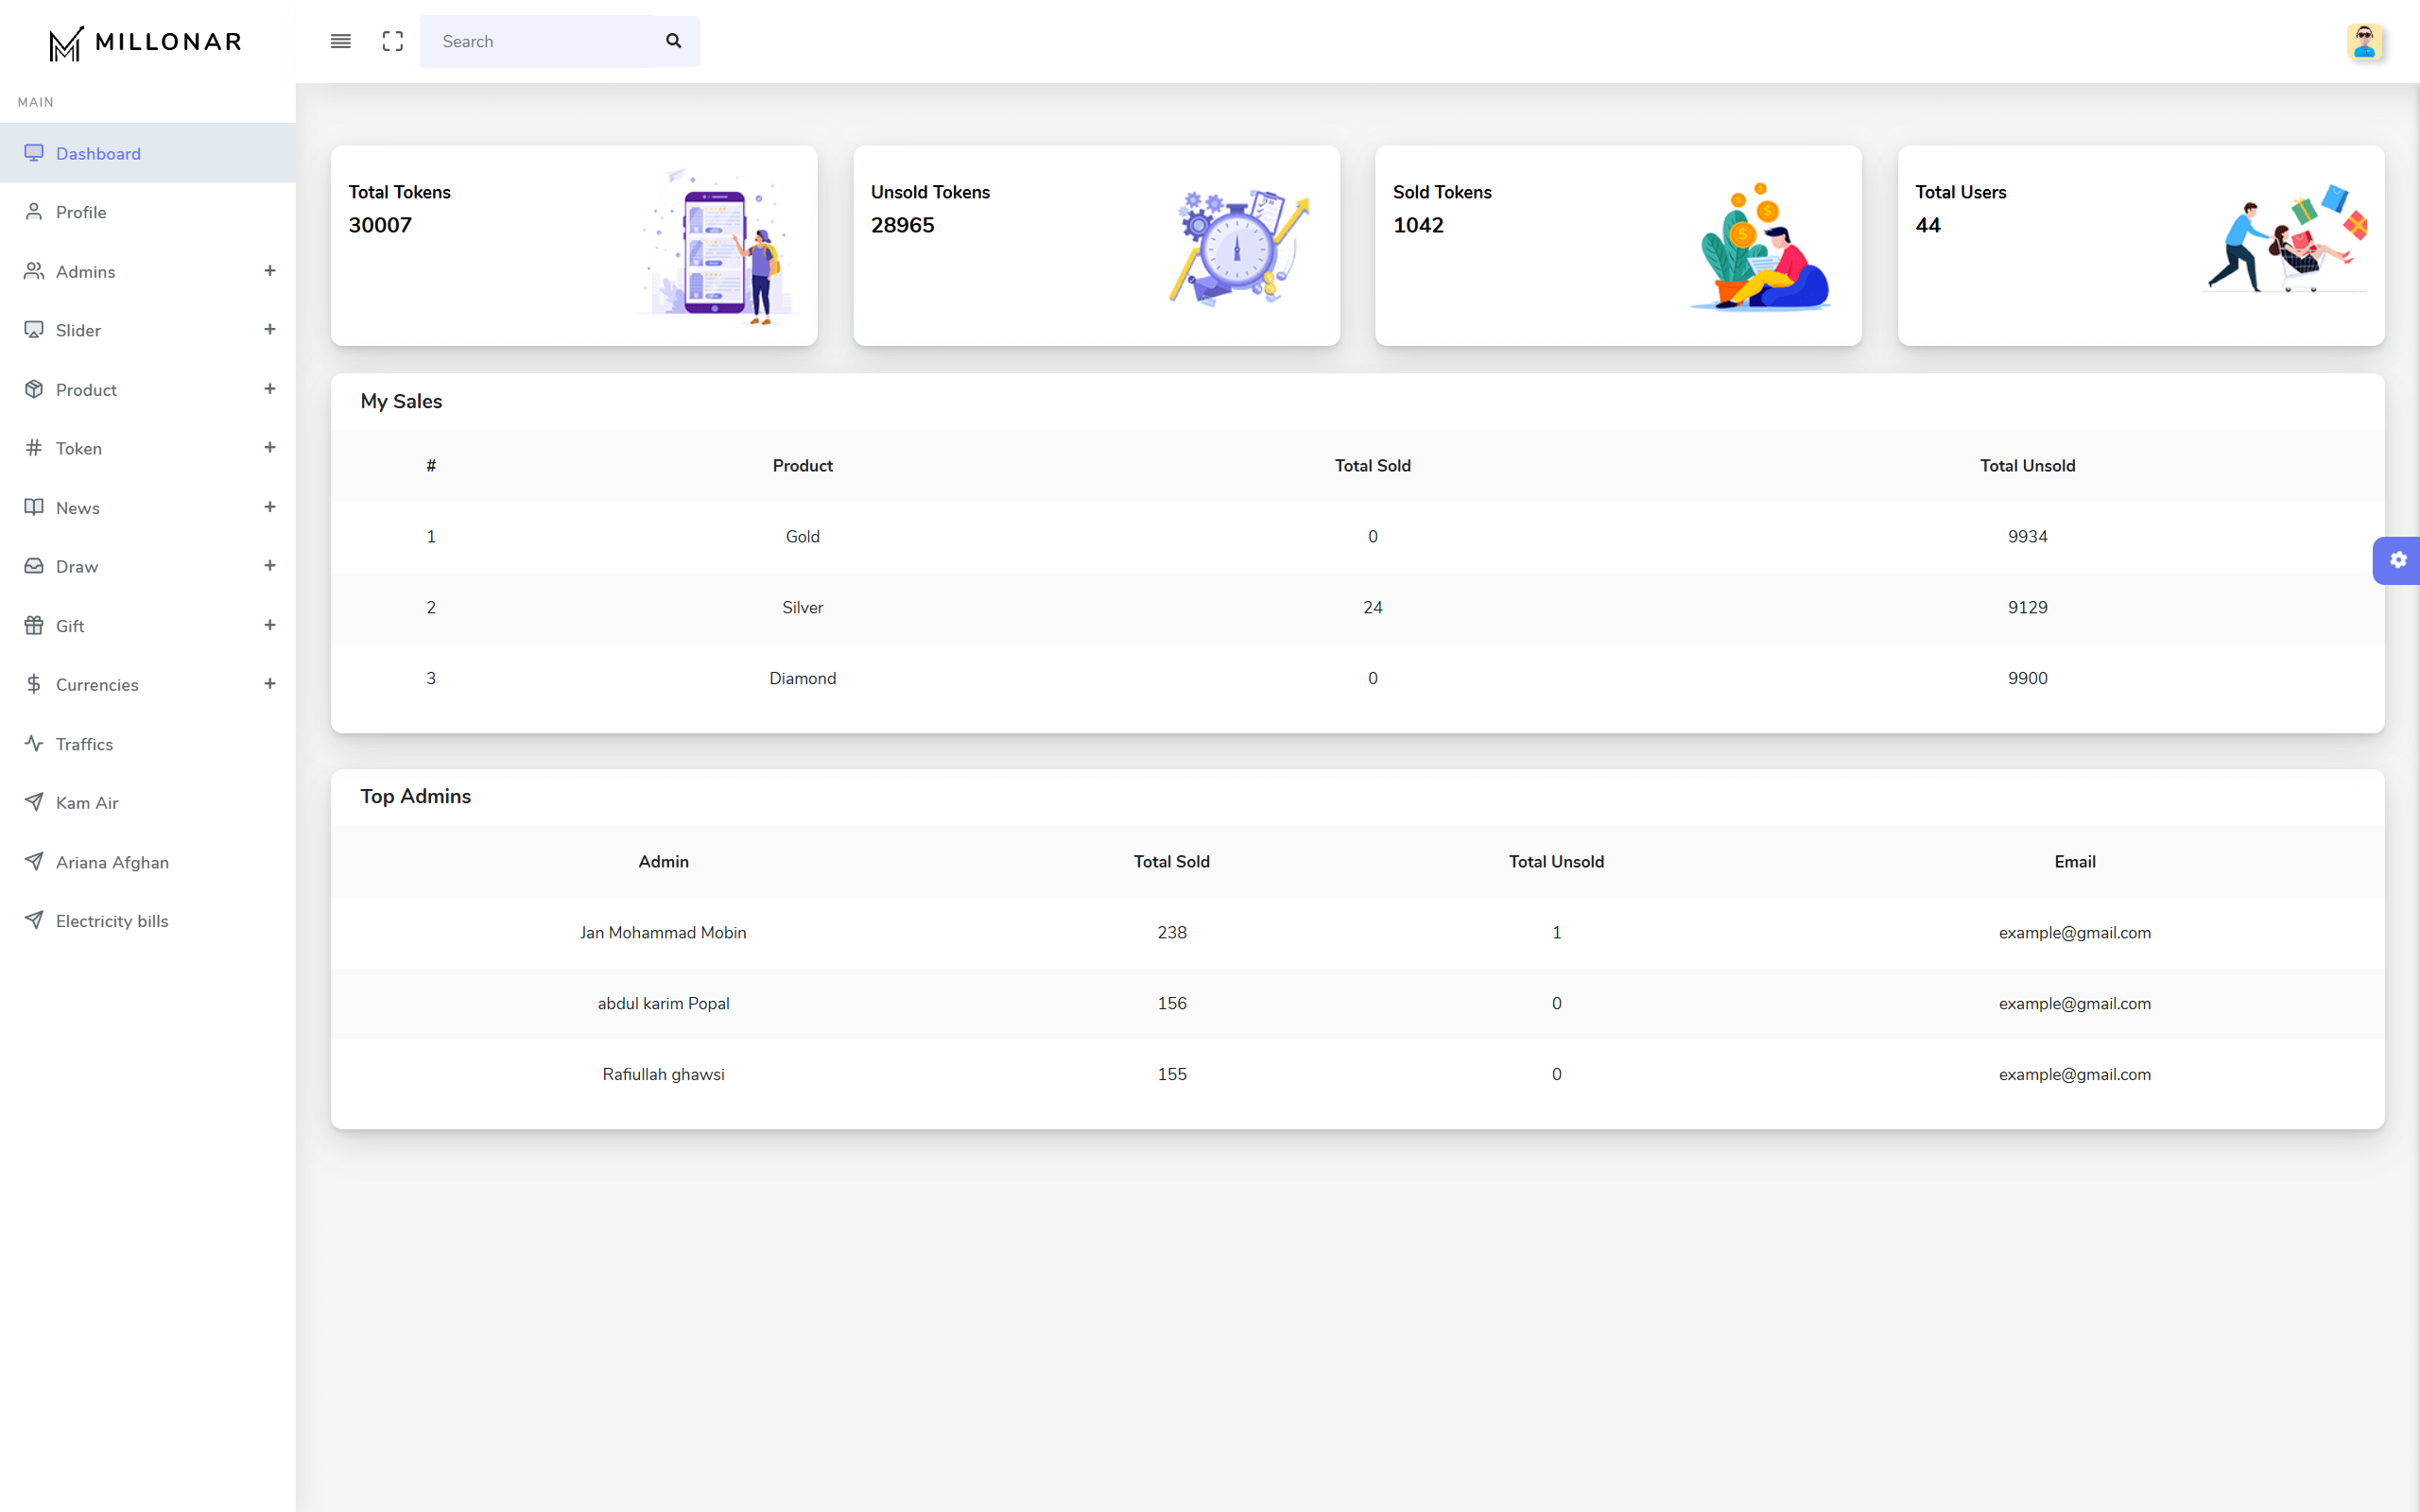Toggle the sidebar hamburger menu icon
The width and height of the screenshot is (2420, 1512).
point(340,41)
